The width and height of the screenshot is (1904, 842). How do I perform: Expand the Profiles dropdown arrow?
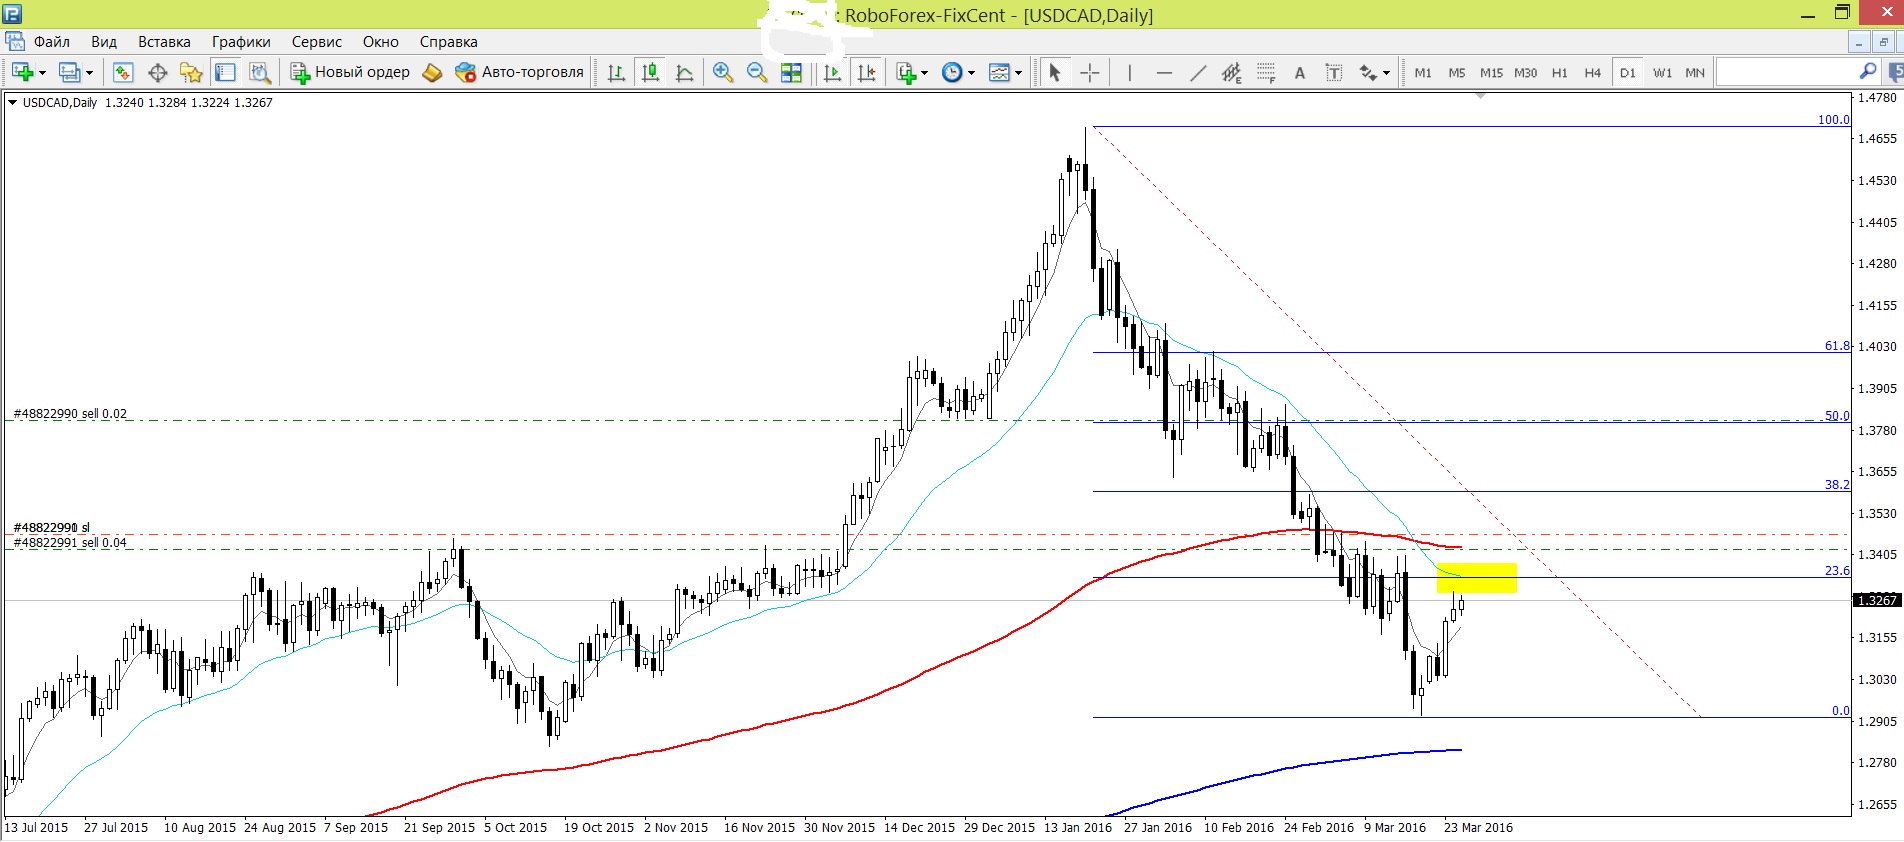pos(89,73)
